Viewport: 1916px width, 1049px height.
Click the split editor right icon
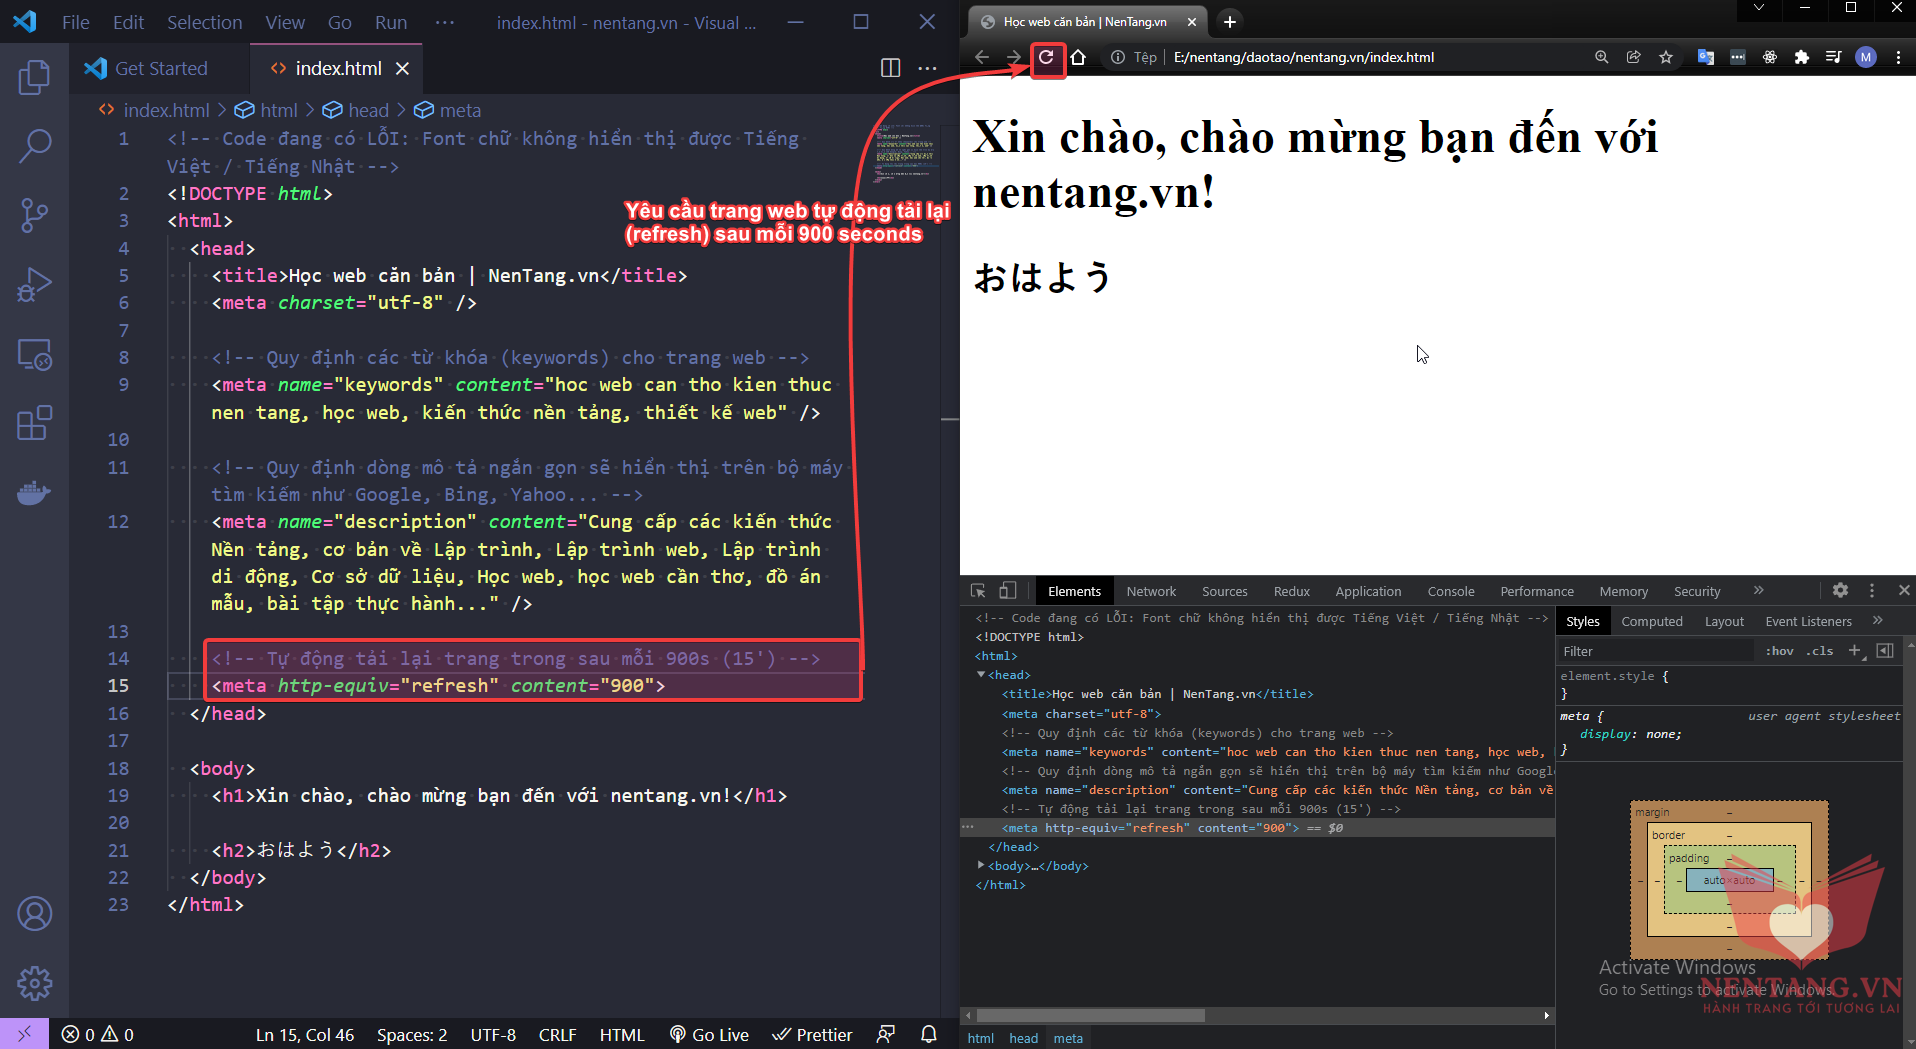coord(890,68)
